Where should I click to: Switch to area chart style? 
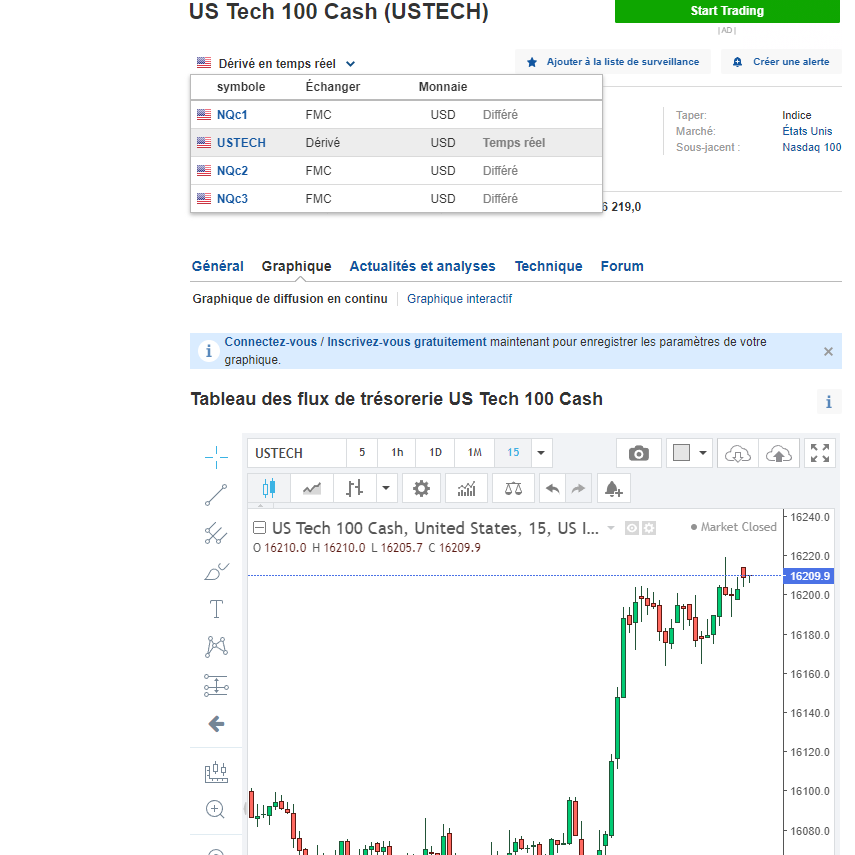coord(312,488)
